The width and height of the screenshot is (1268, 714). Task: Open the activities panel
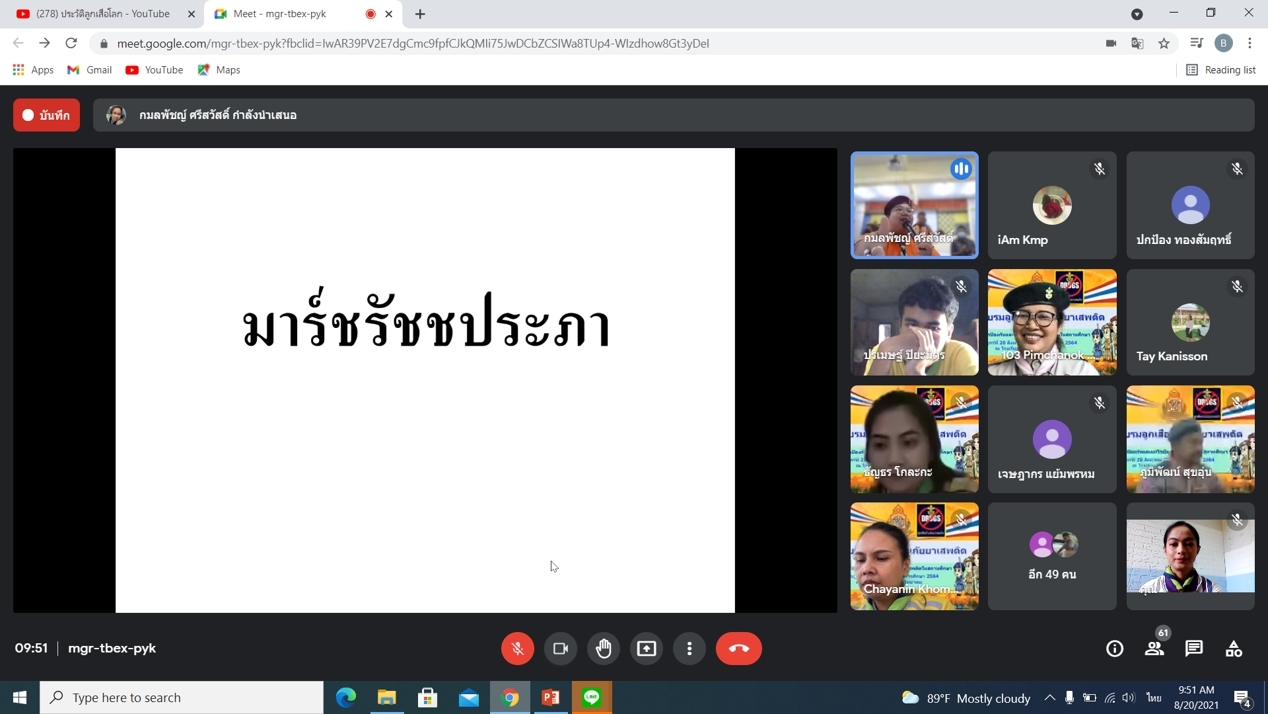pos(1234,648)
